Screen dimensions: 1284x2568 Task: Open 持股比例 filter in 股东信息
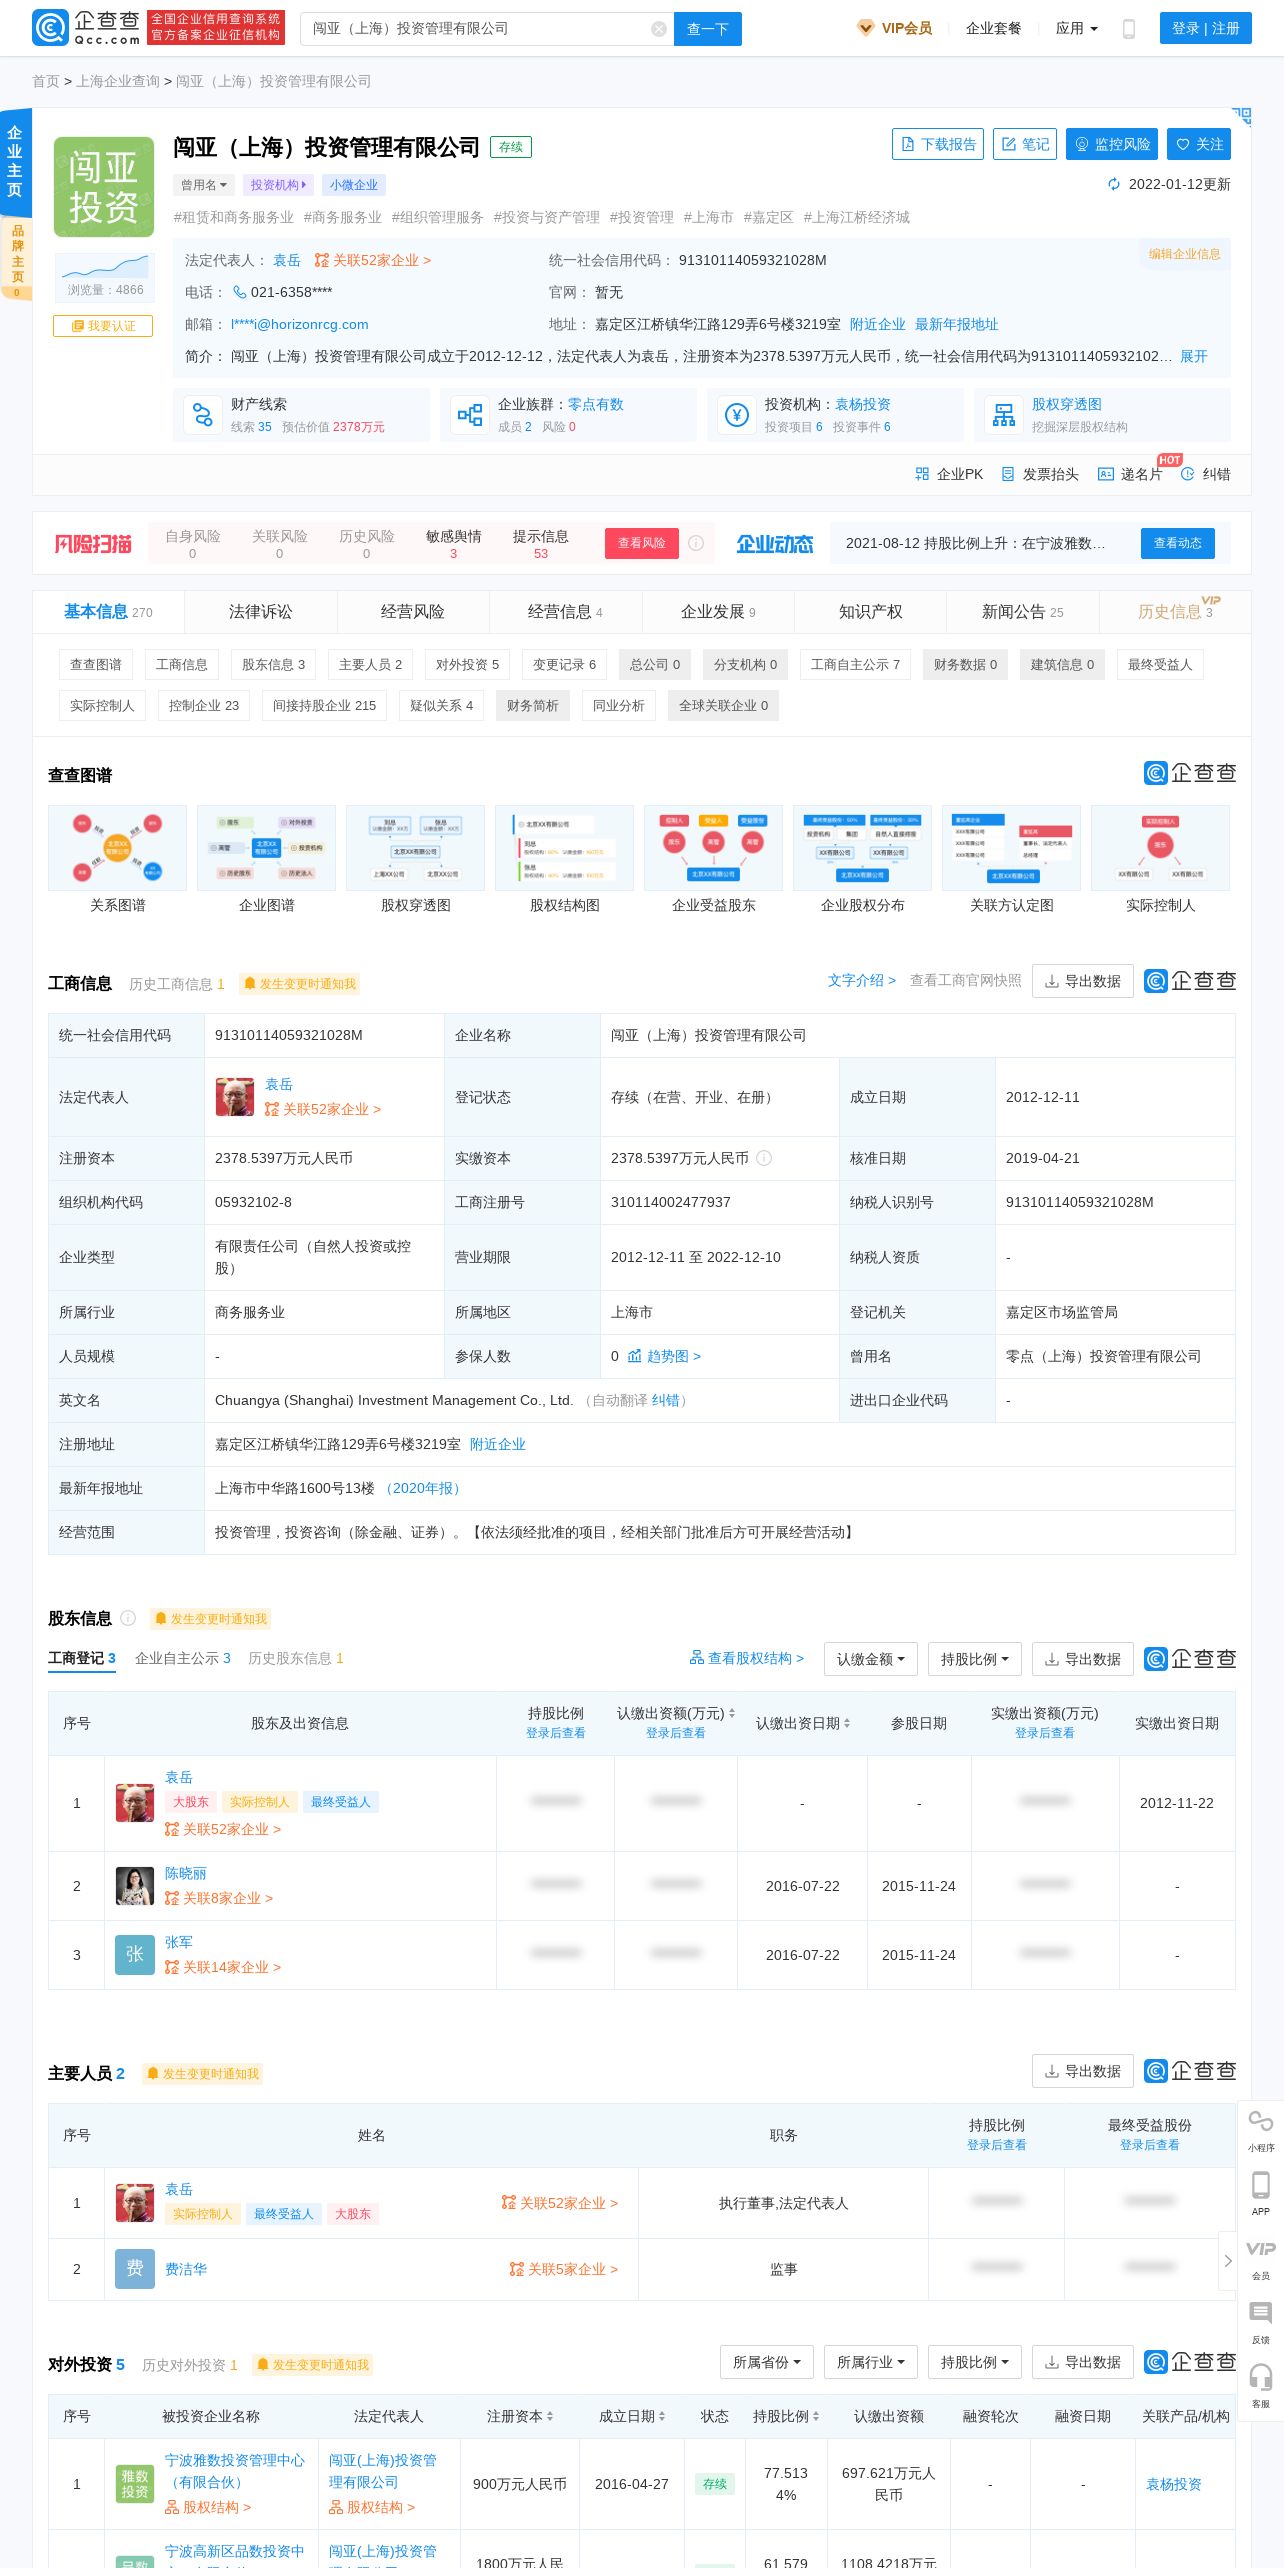pos(974,1659)
